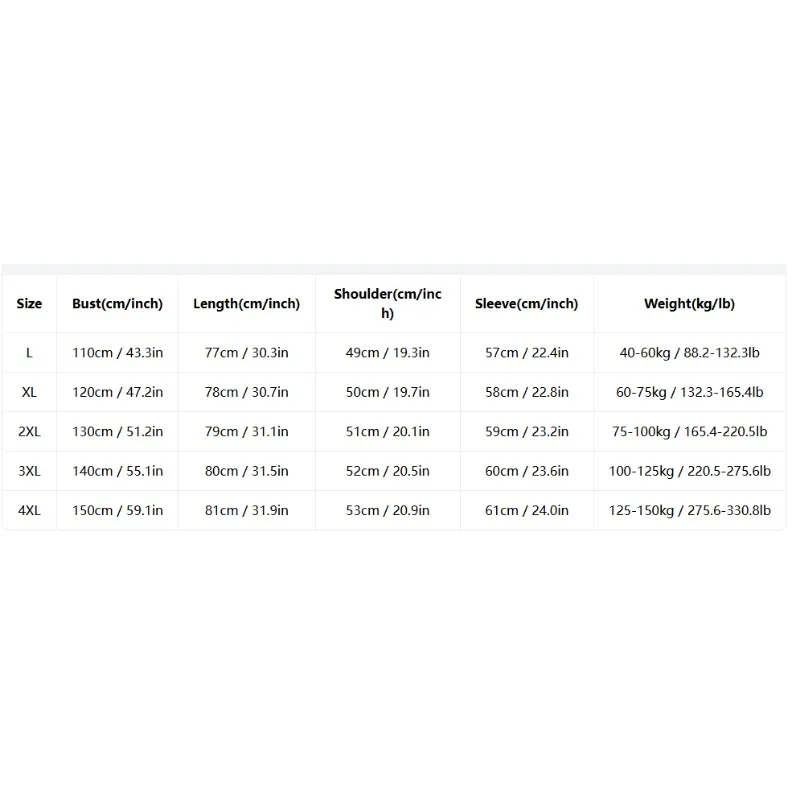Click the Size column header

click(x=29, y=304)
